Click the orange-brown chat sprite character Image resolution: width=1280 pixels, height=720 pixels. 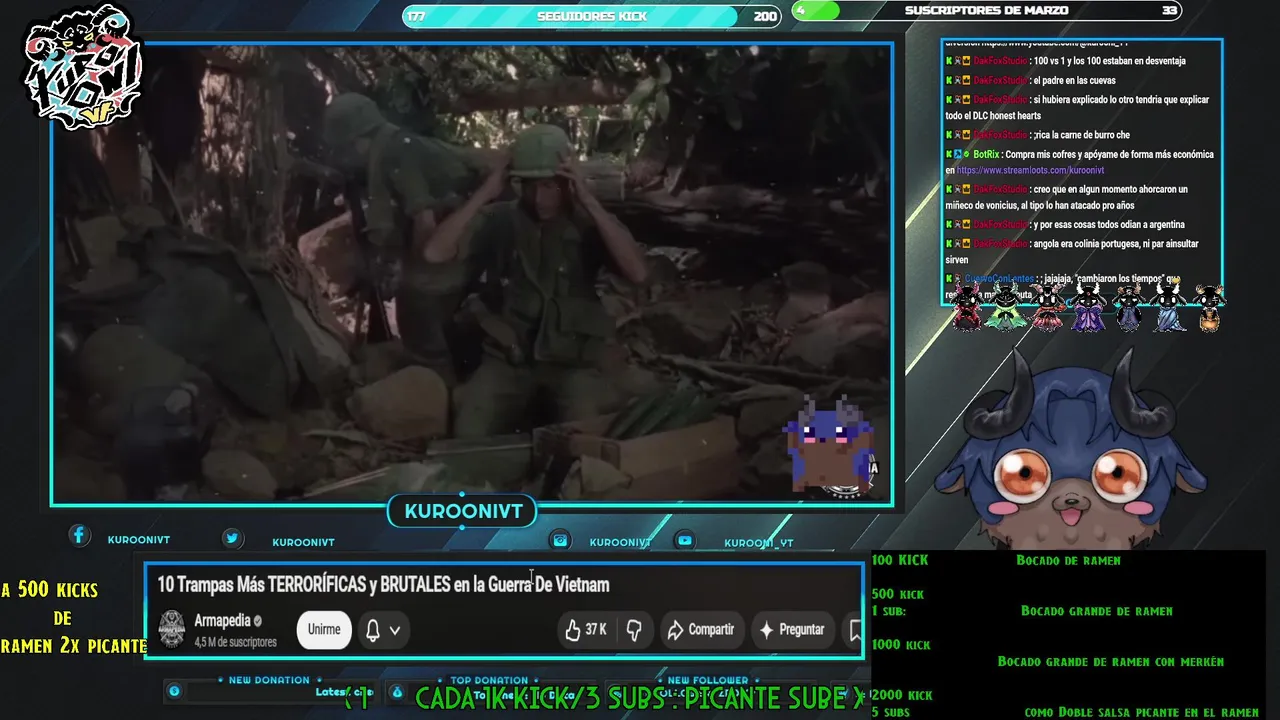(1209, 307)
